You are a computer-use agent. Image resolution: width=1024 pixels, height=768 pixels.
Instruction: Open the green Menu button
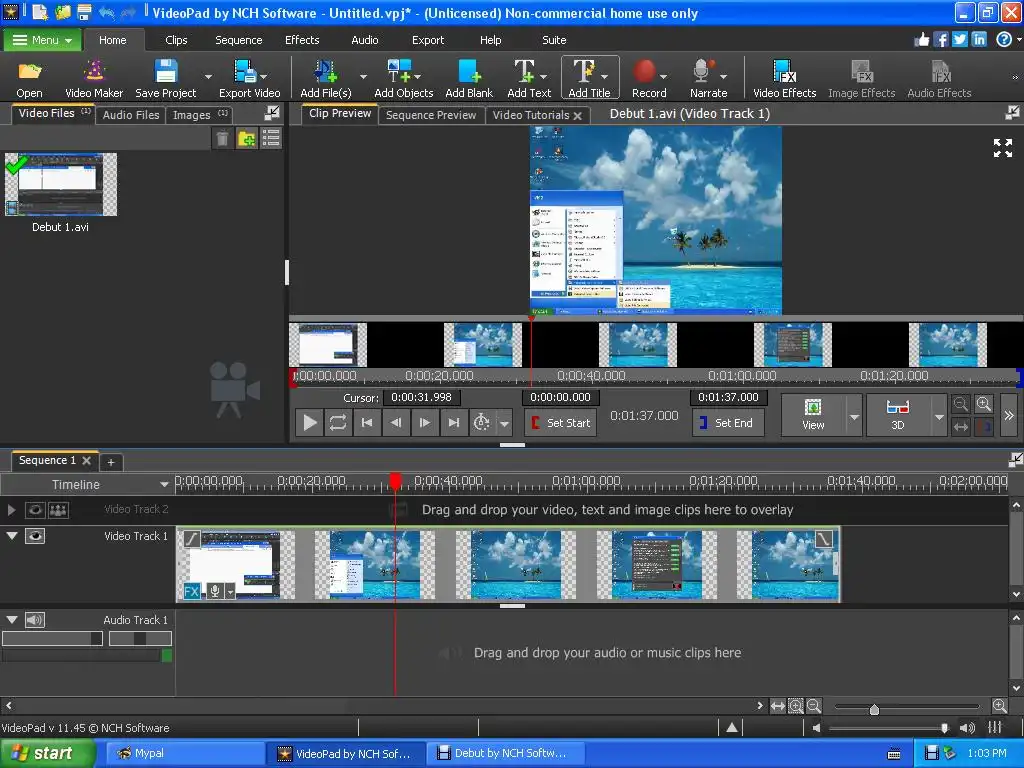[42, 40]
